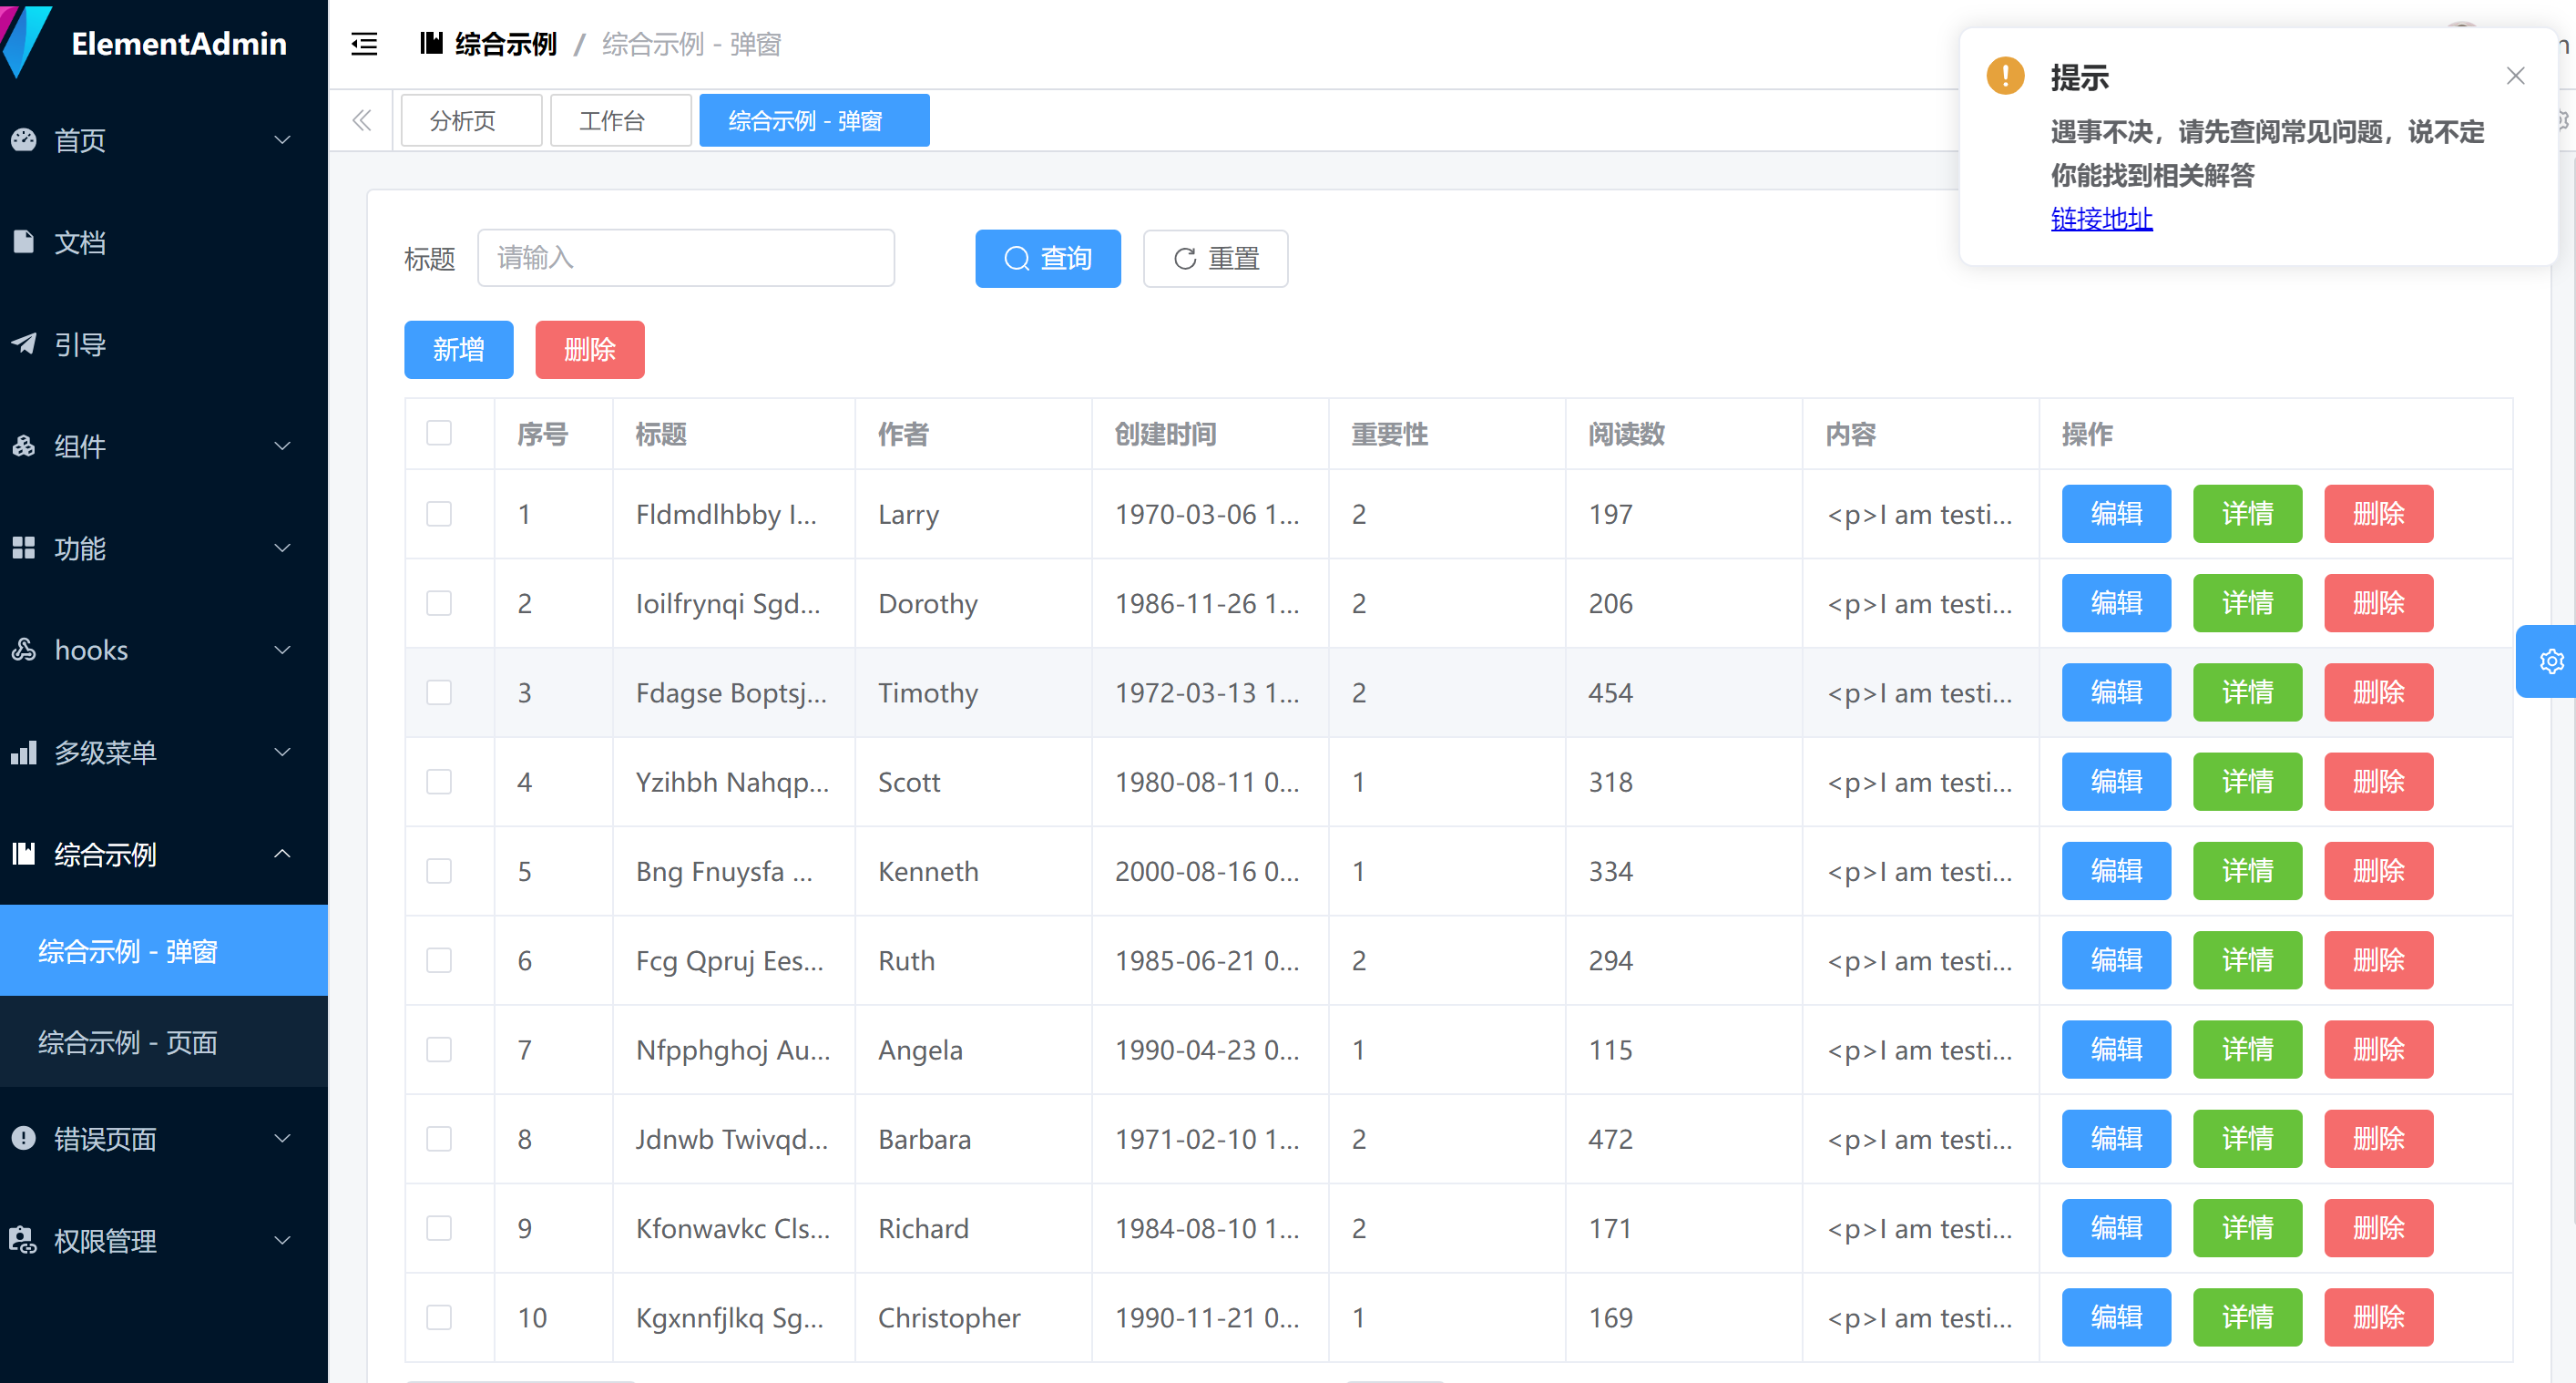Expand the 权限管理 menu chevron

coord(283,1240)
